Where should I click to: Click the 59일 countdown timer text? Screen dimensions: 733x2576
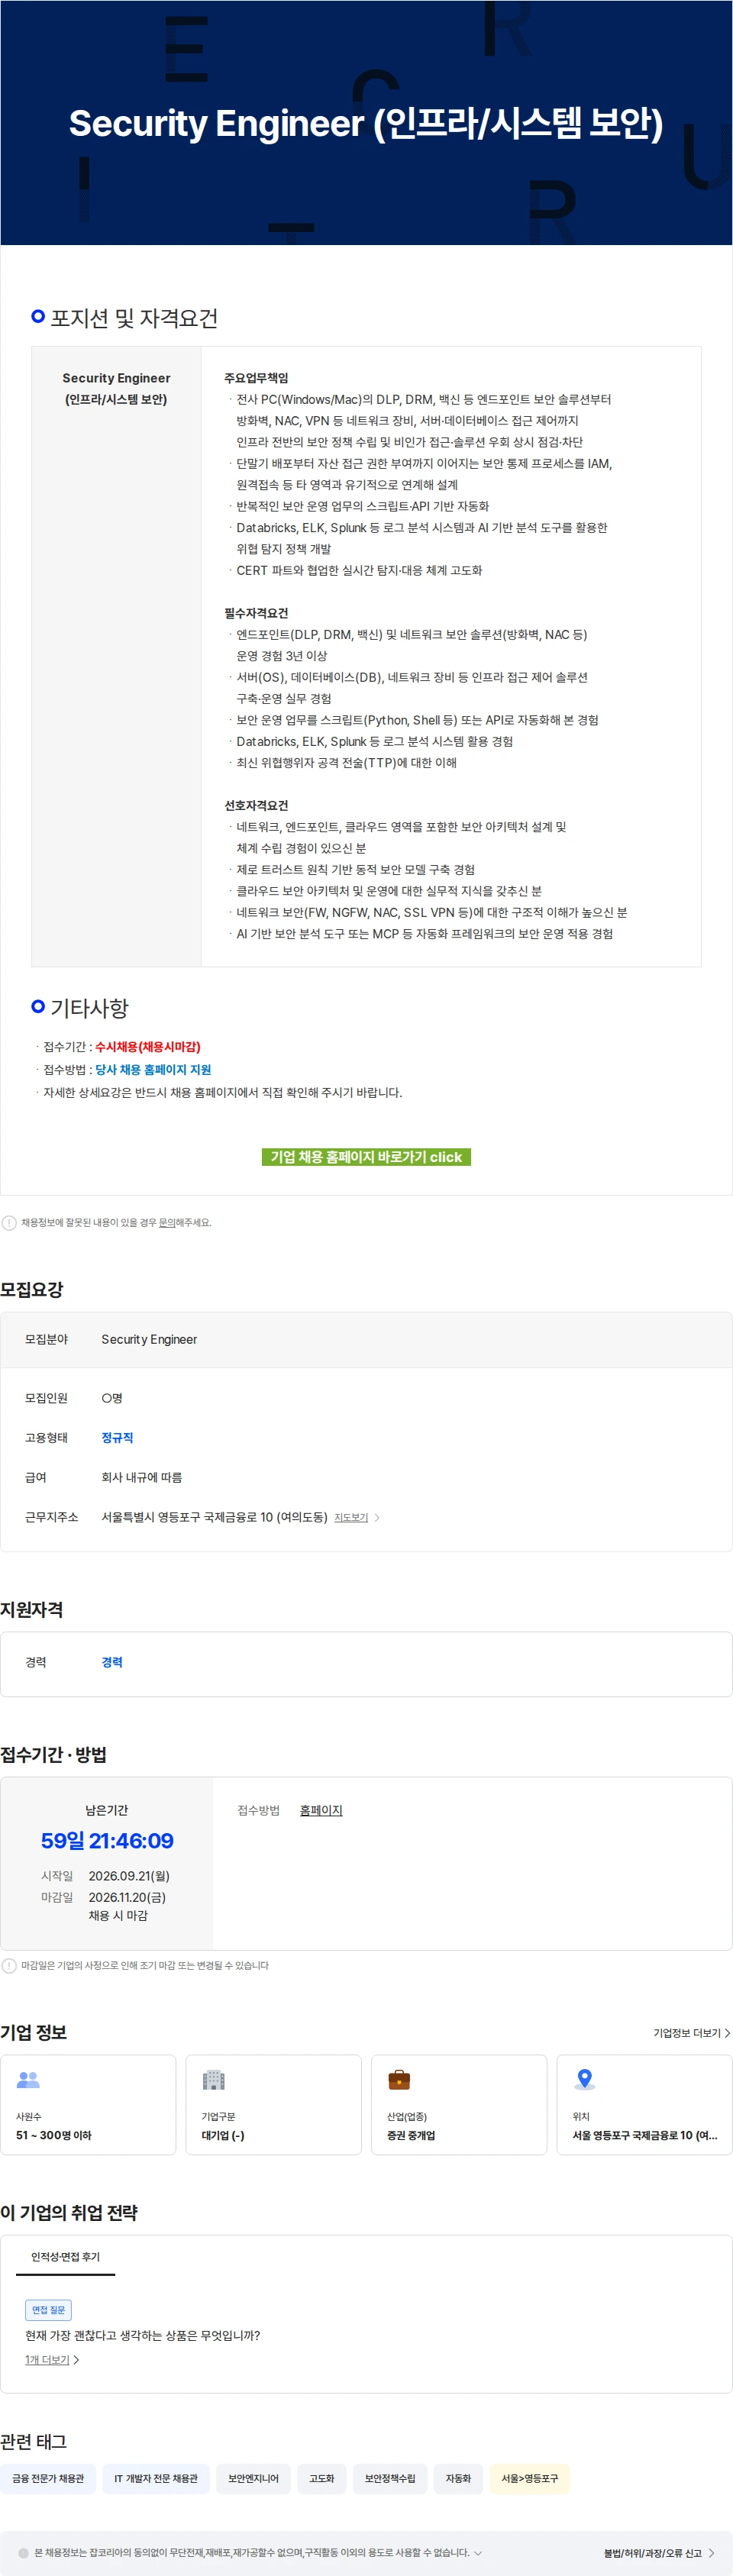click(107, 1840)
